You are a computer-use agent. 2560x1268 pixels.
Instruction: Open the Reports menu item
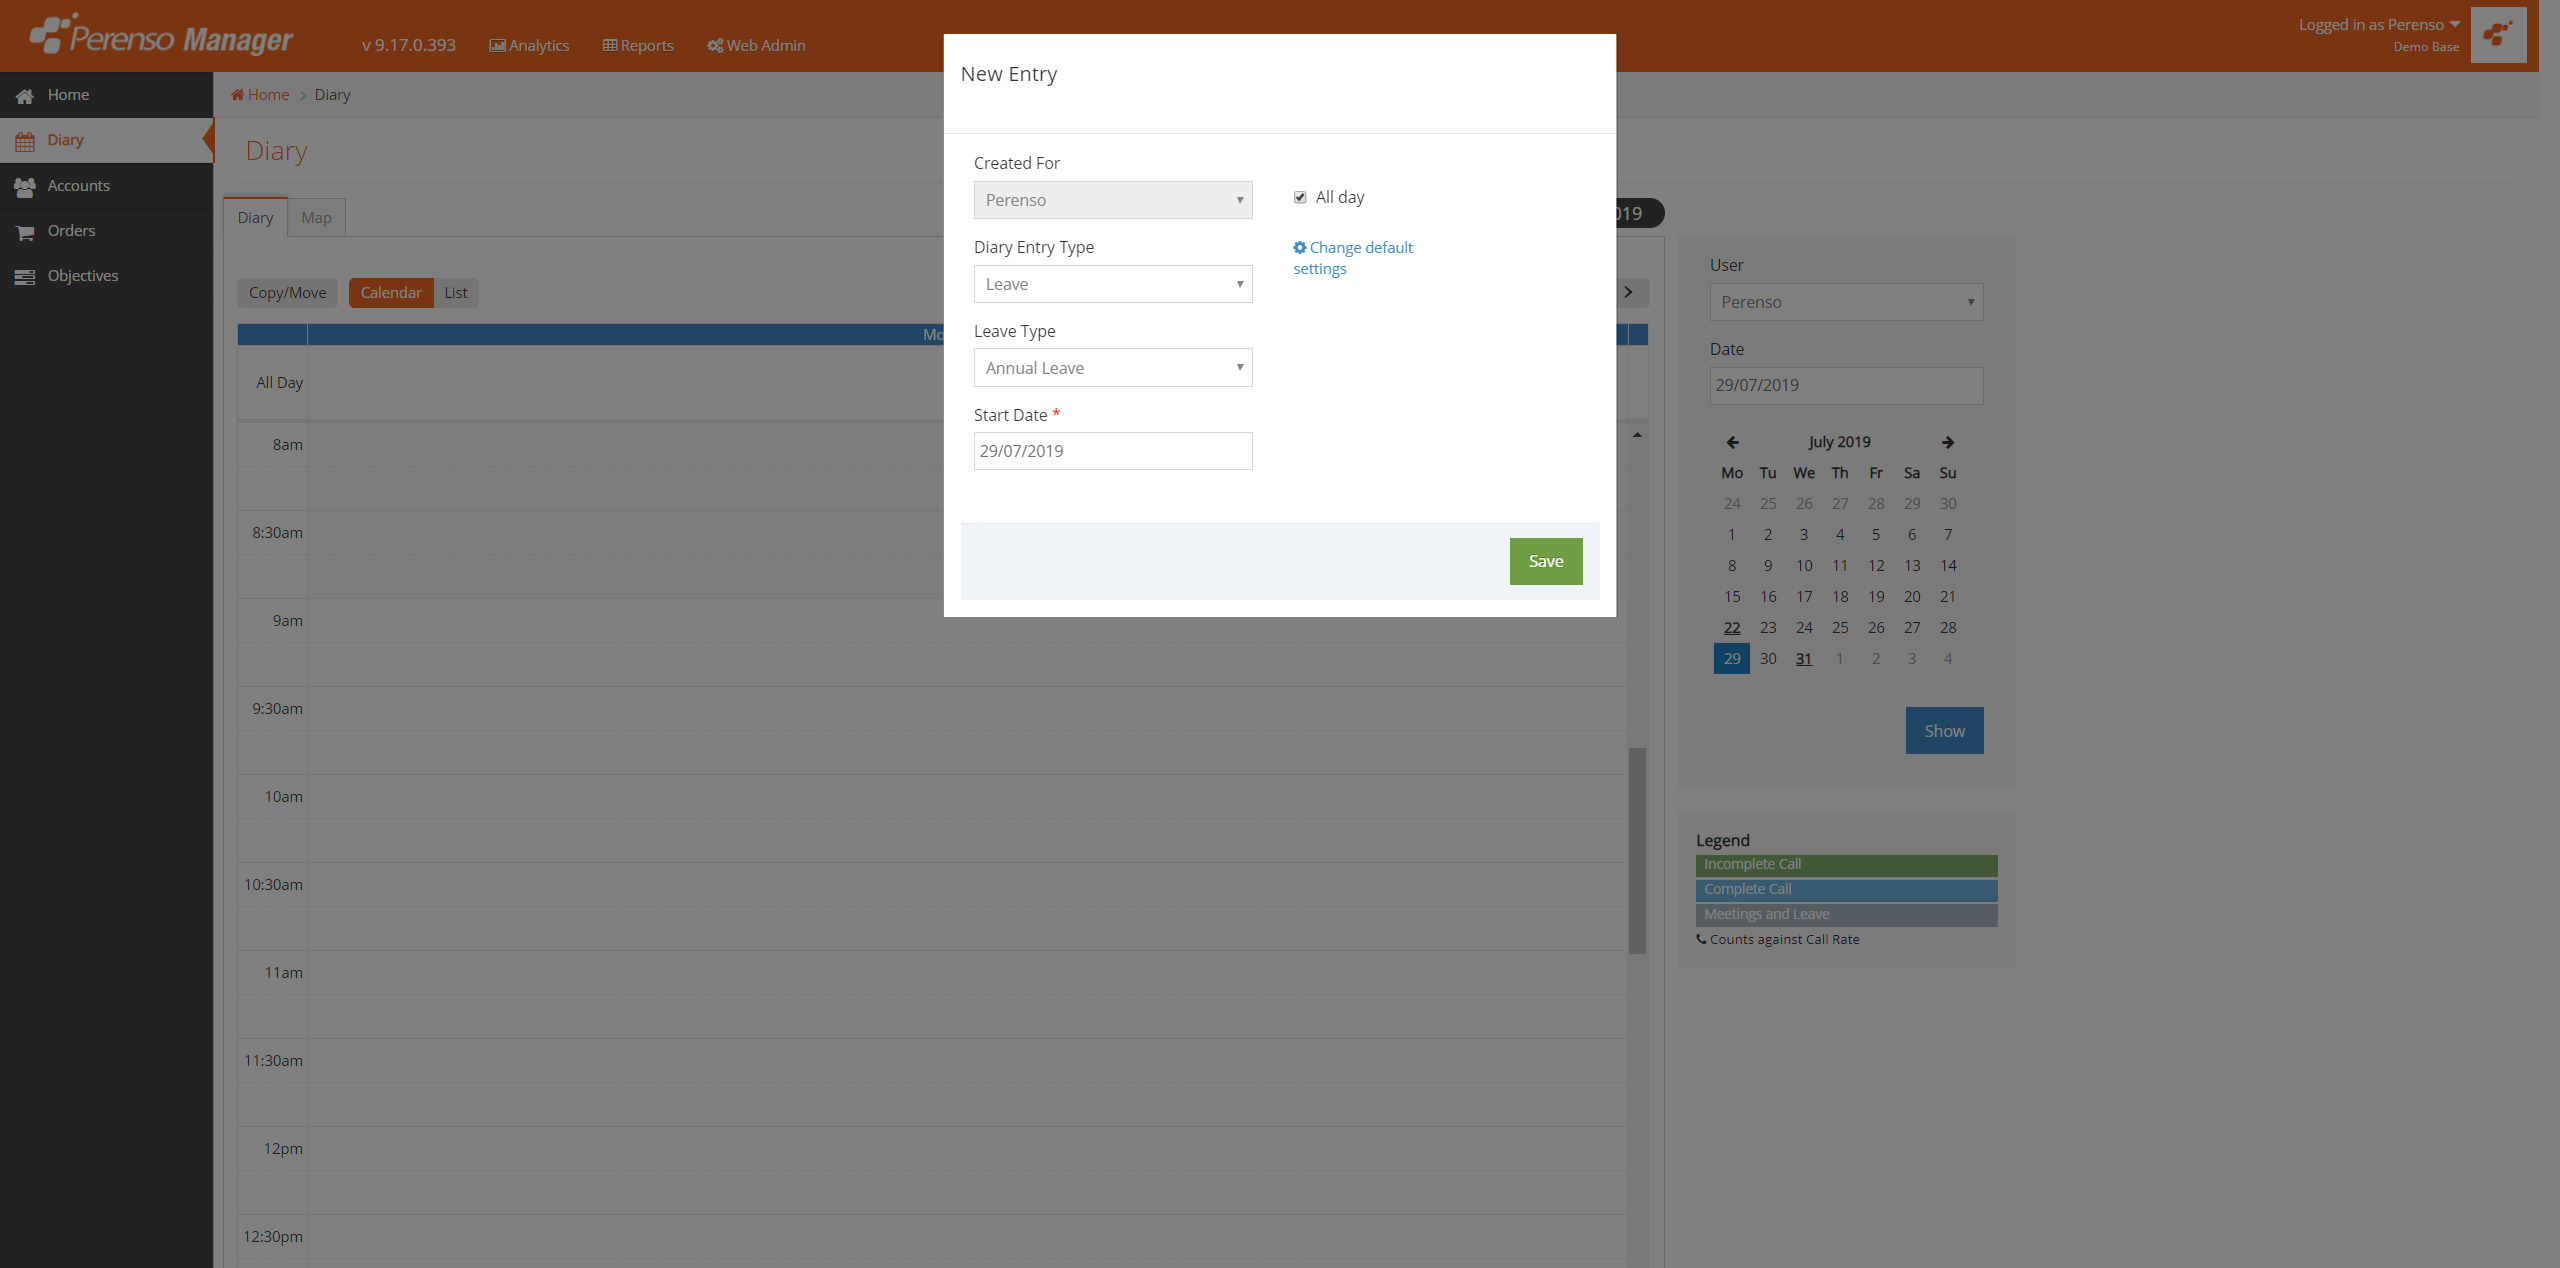pyautogui.click(x=638, y=45)
